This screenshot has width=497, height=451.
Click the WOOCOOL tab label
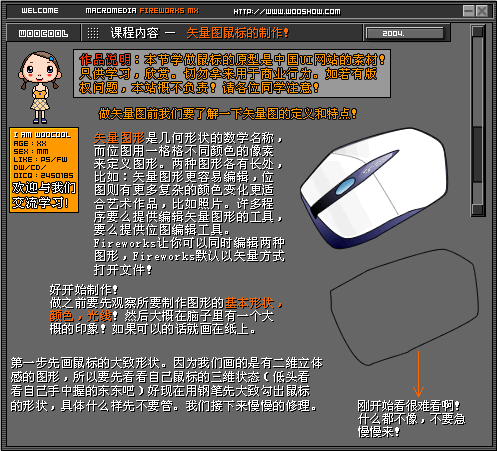43,33
